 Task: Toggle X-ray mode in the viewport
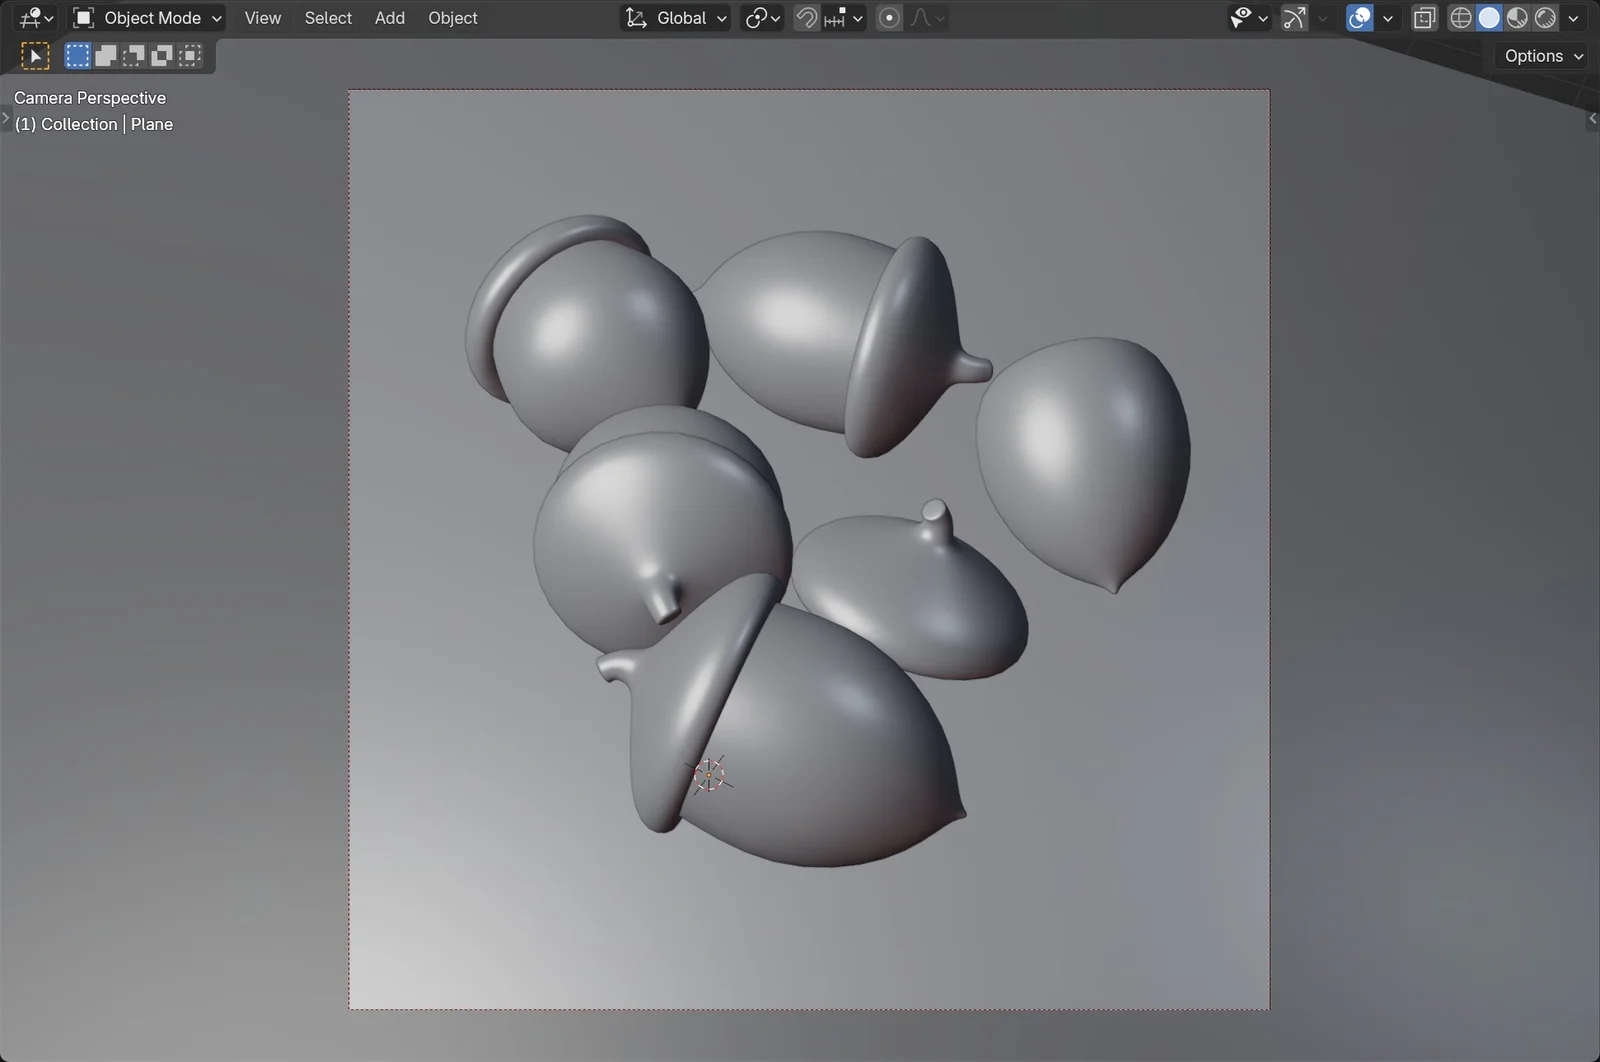click(x=1424, y=17)
